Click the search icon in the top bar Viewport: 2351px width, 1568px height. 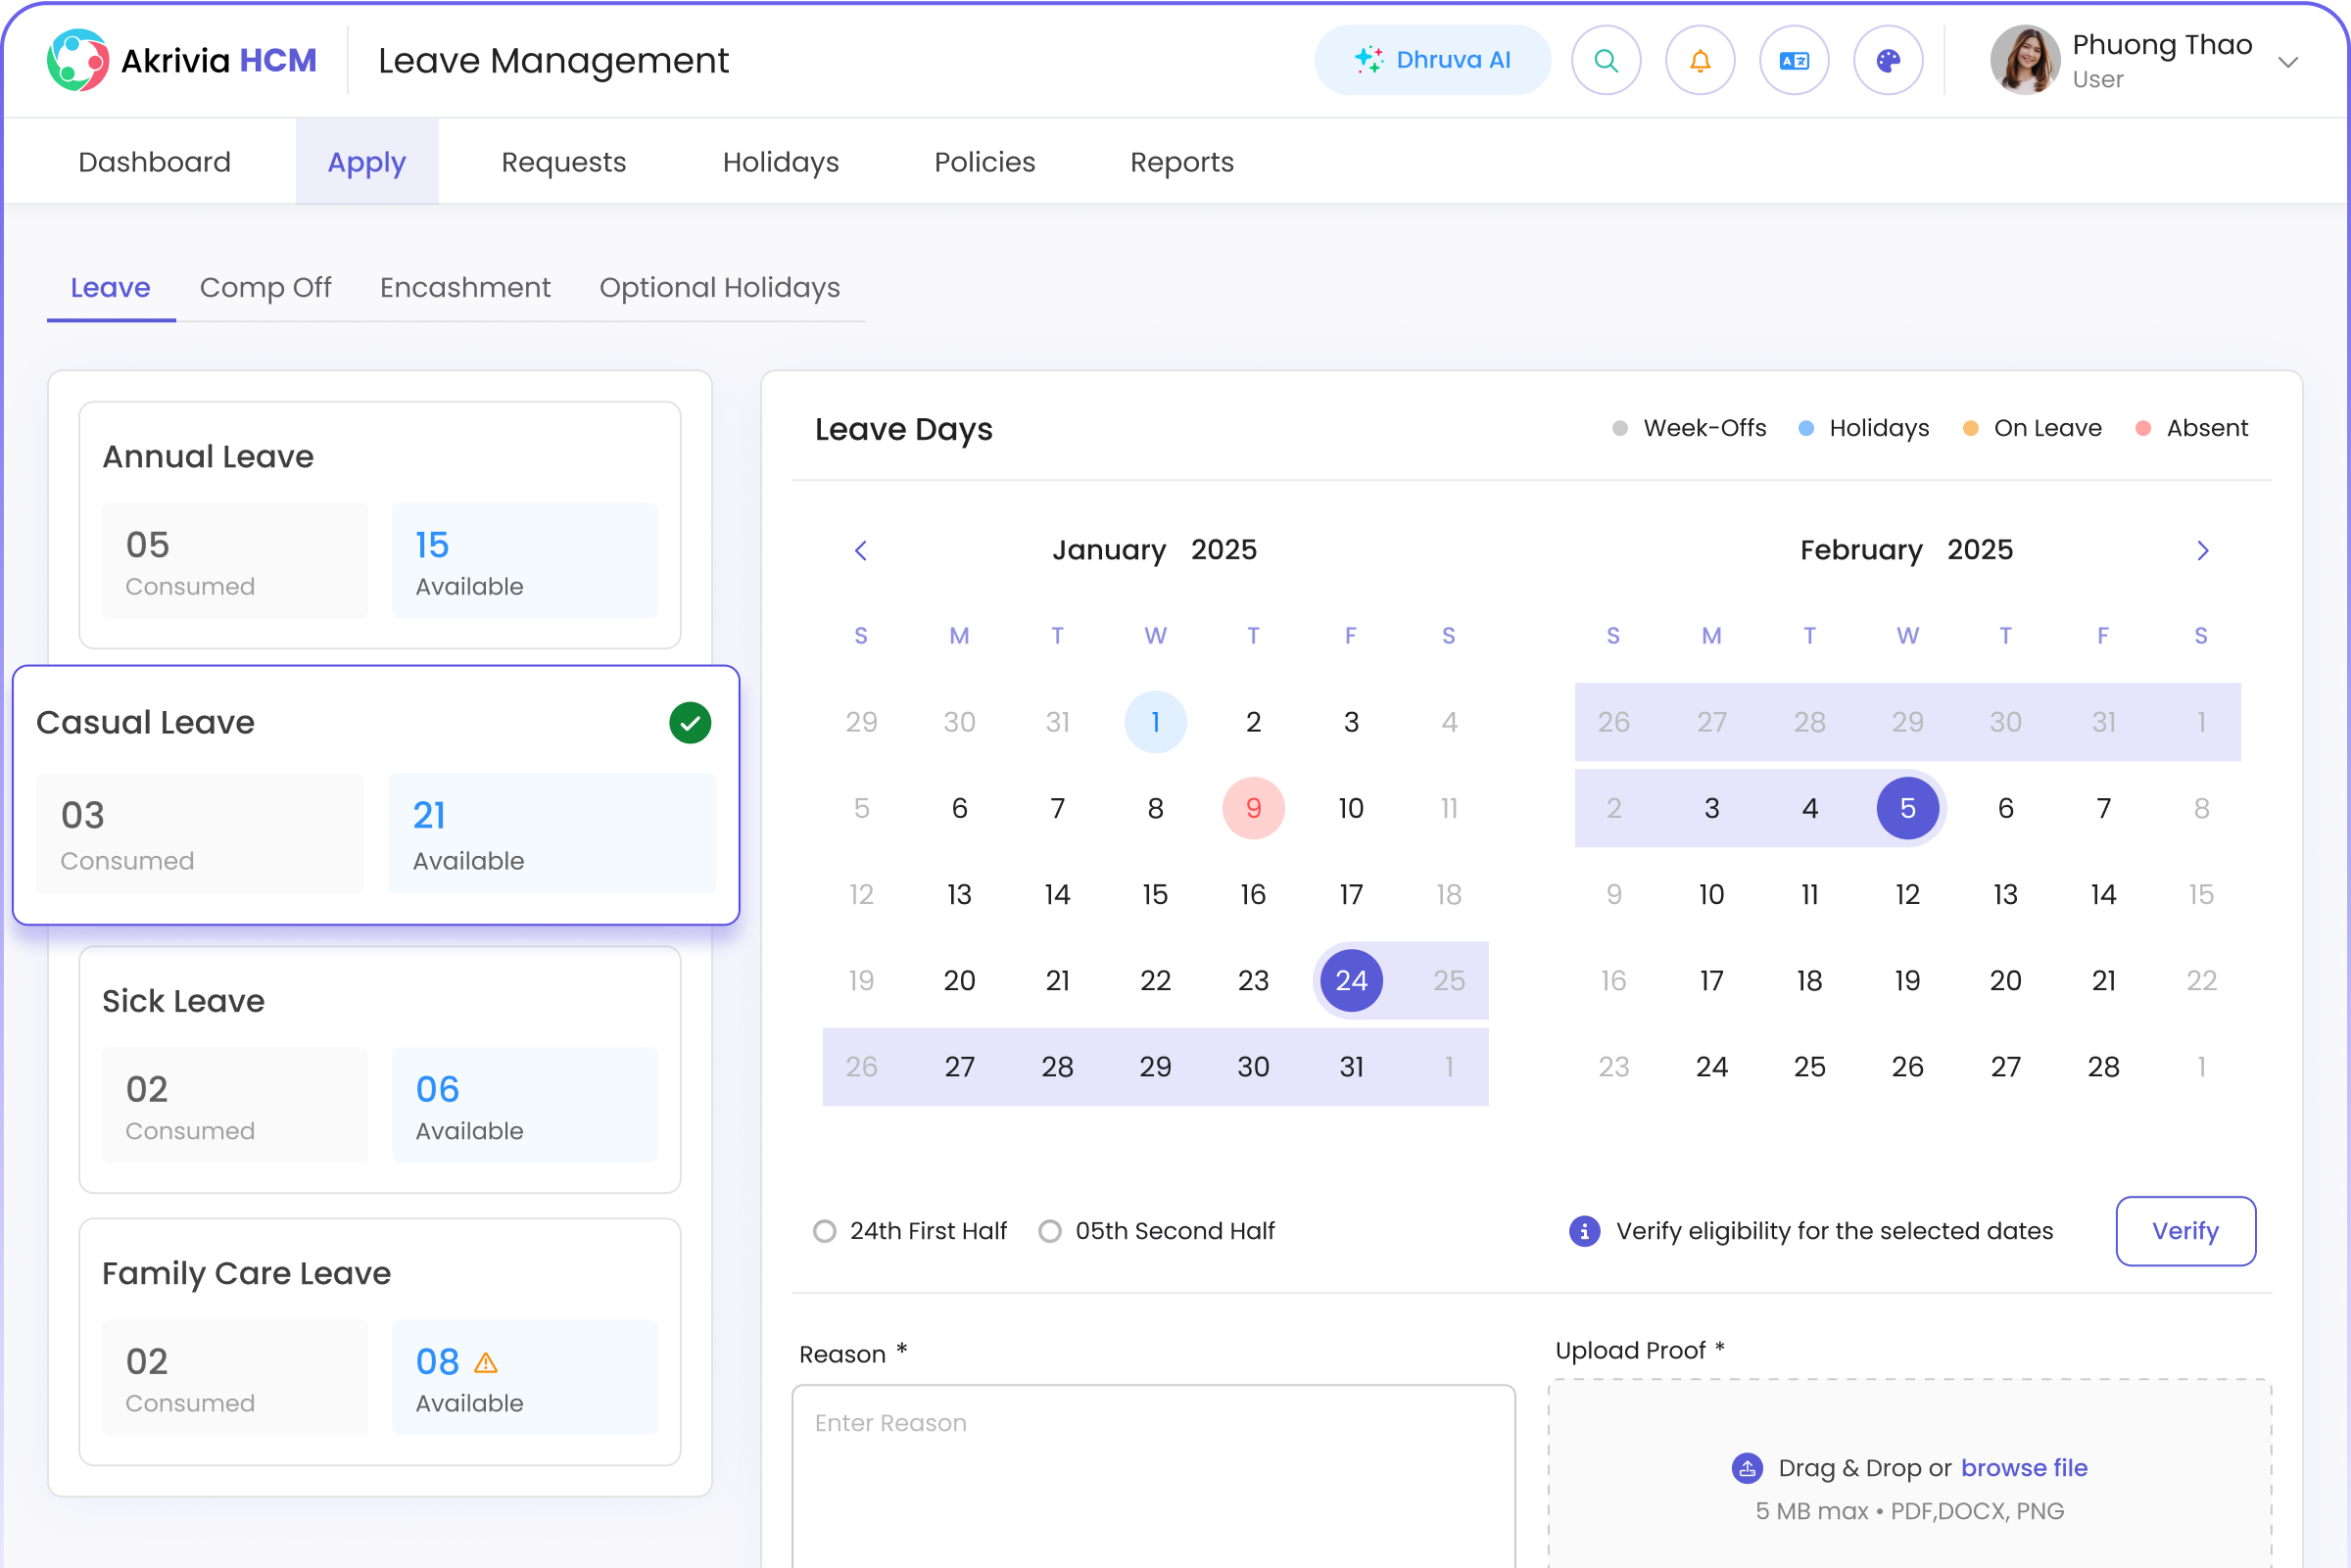coord(1606,62)
